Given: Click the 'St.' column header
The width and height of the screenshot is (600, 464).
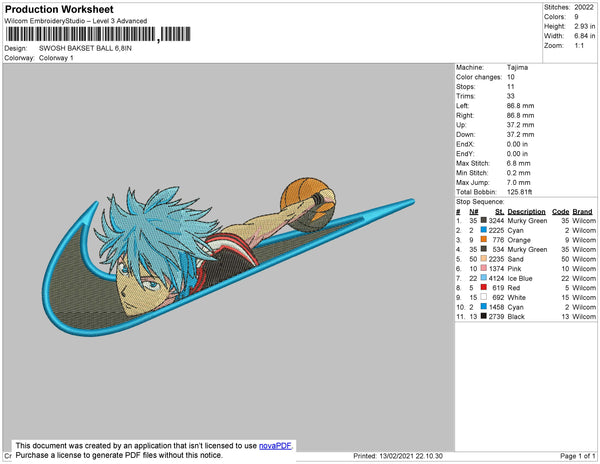Looking at the screenshot, I should (499, 211).
